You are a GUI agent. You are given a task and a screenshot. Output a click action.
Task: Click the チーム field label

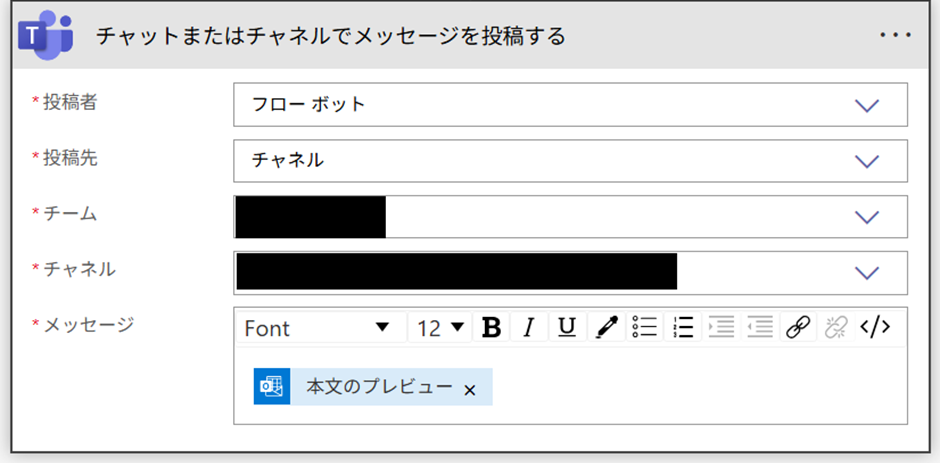pyautogui.click(x=70, y=214)
